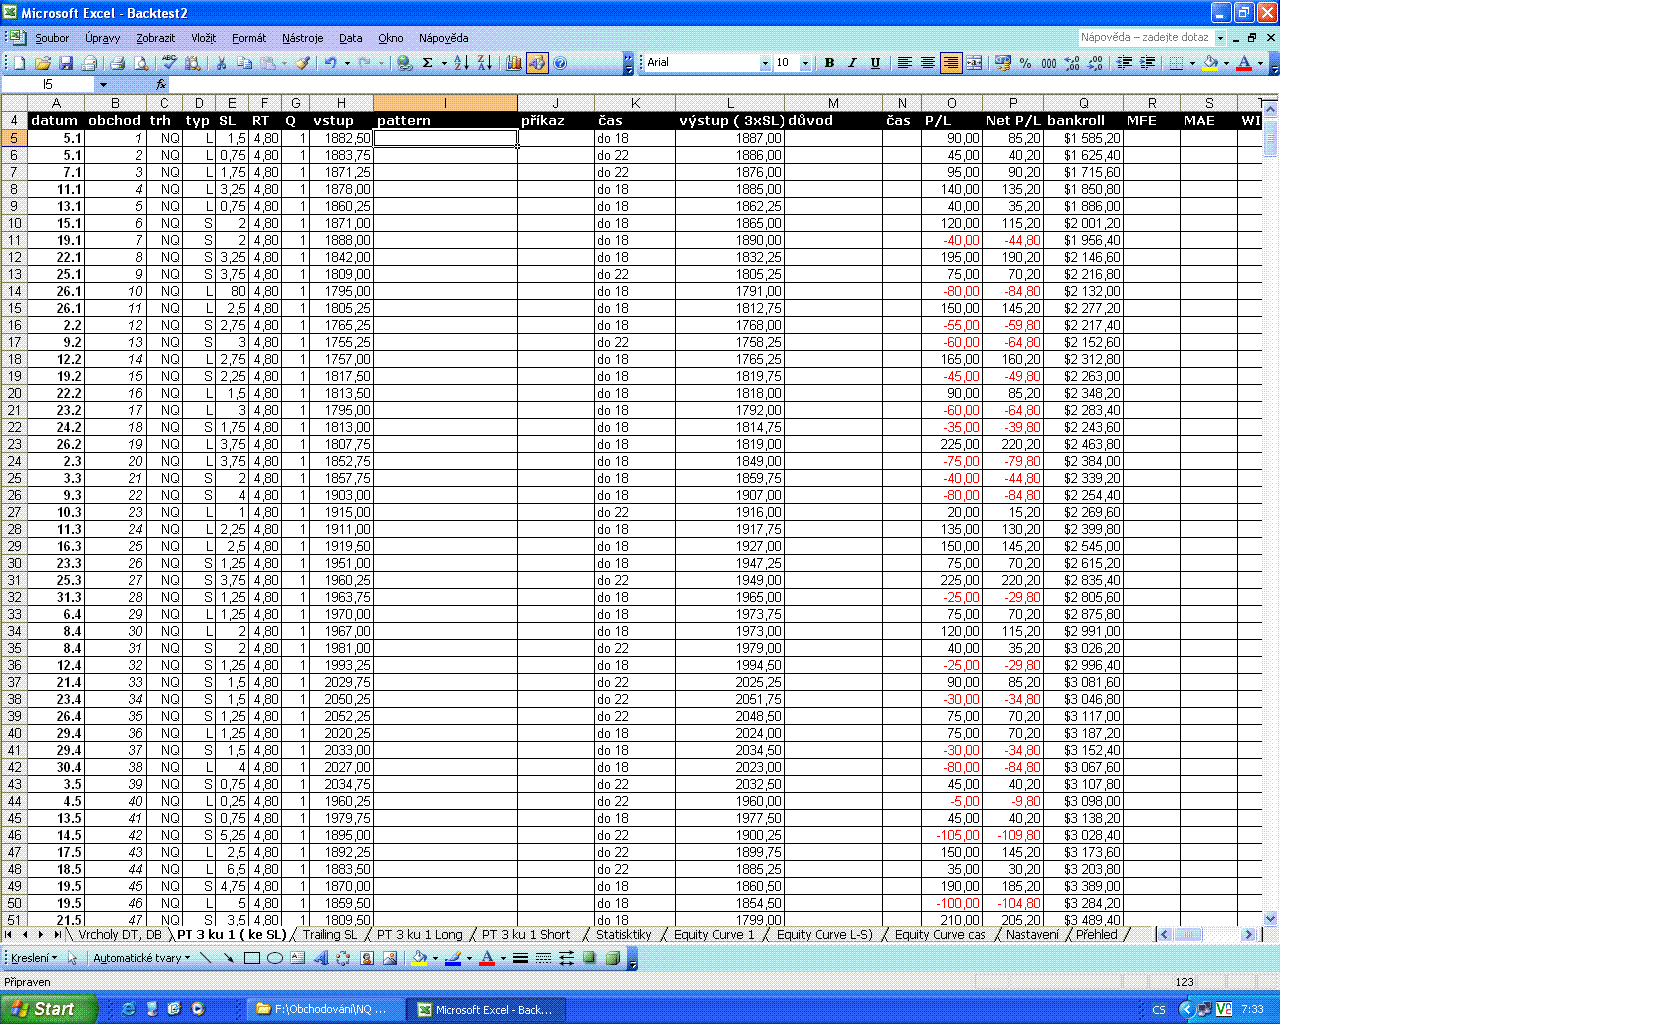Expand the Automatické tvary menu
Viewport: 1680px width, 1024px height.
click(141, 958)
